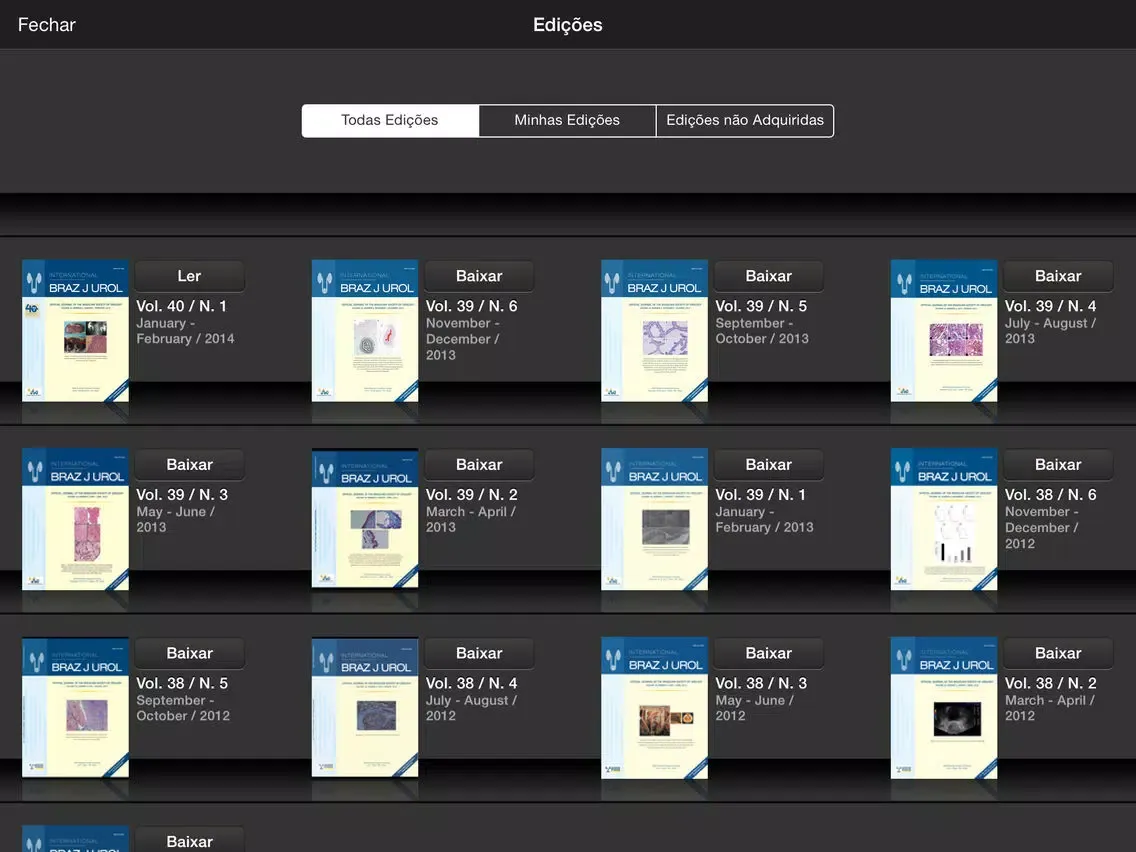
Task: Click the 'July - August / 2013' date text
Action: click(x=1051, y=331)
